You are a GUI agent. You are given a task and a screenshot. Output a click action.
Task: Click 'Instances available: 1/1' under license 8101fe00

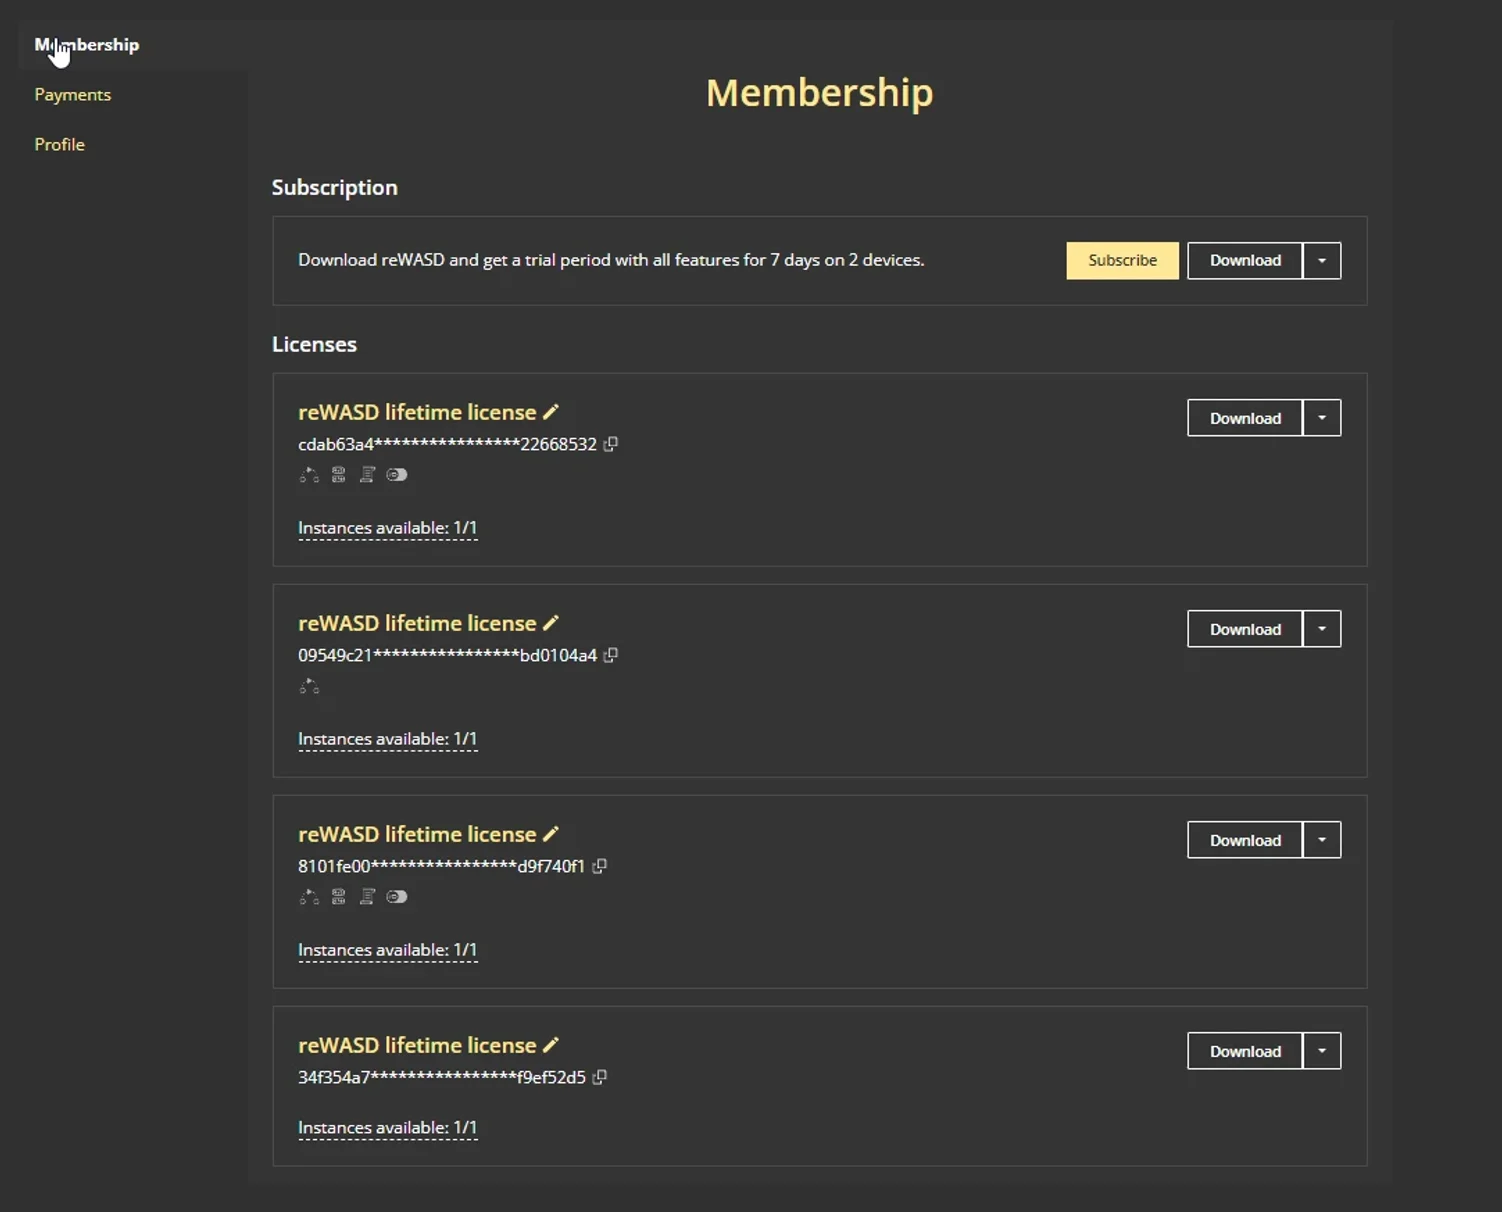tap(388, 950)
